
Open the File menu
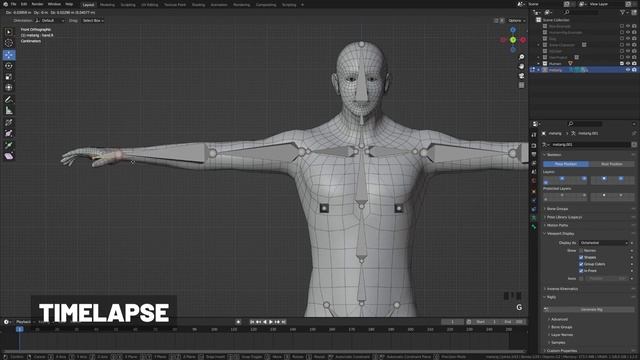tap(13, 4)
